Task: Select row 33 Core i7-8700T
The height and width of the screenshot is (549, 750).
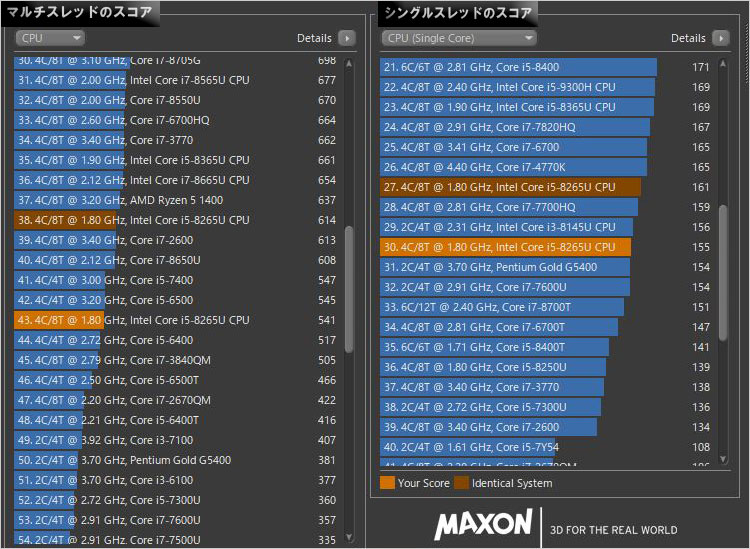Action: click(x=545, y=307)
